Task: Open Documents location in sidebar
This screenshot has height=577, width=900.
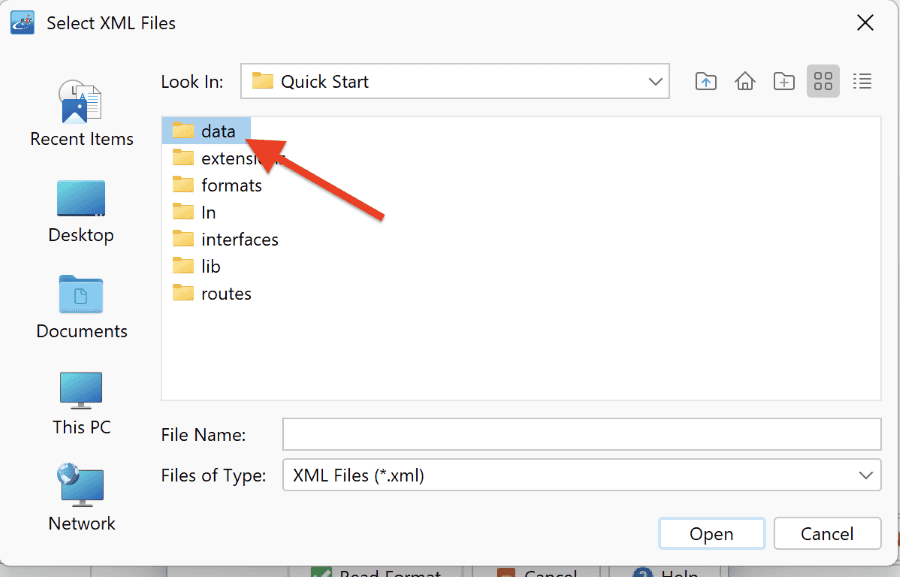Action: pyautogui.click(x=82, y=307)
